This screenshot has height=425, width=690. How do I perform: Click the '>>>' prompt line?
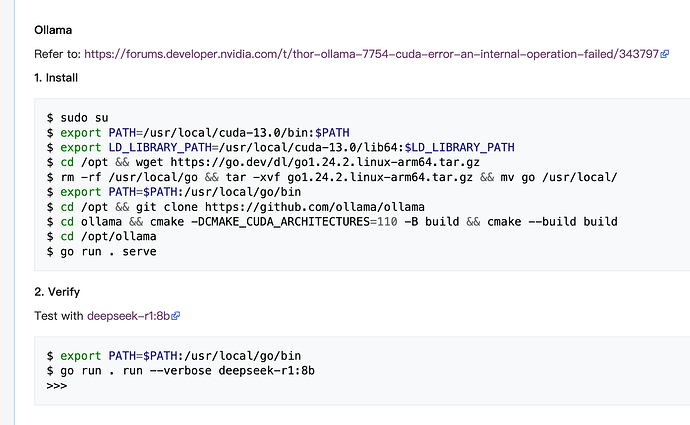57,386
